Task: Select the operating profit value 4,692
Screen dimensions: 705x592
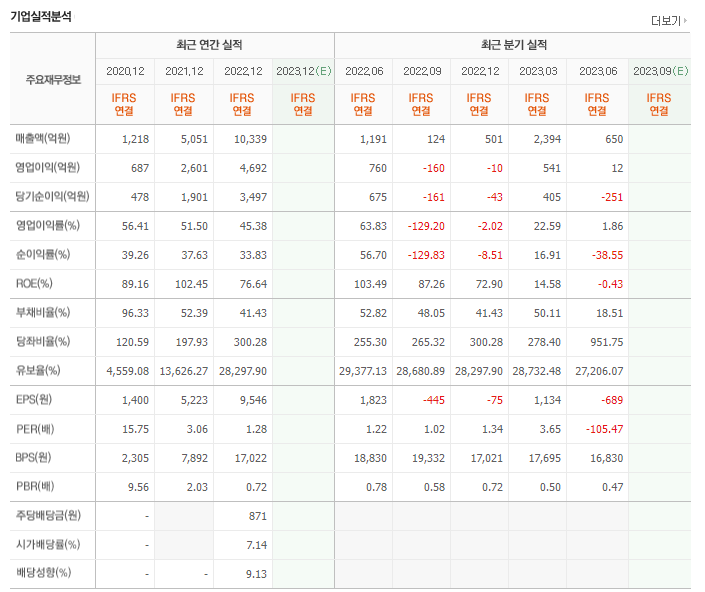Action: coord(253,168)
